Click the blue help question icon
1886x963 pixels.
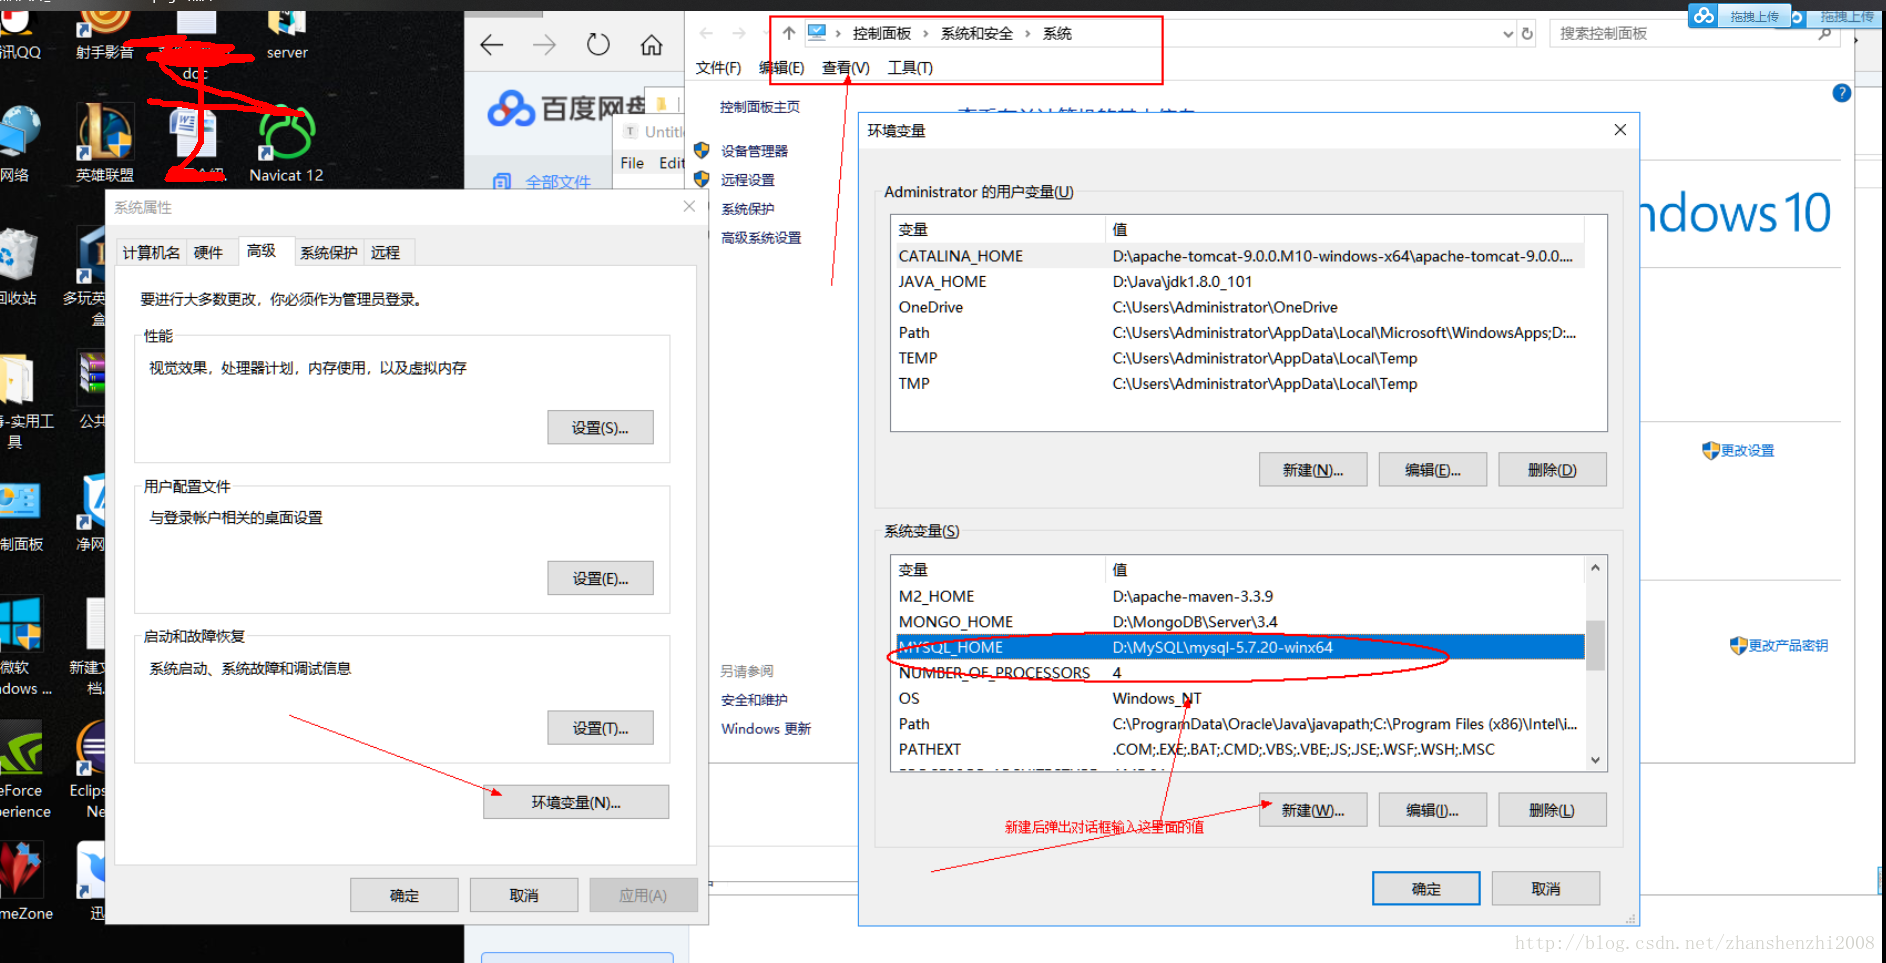1842,93
